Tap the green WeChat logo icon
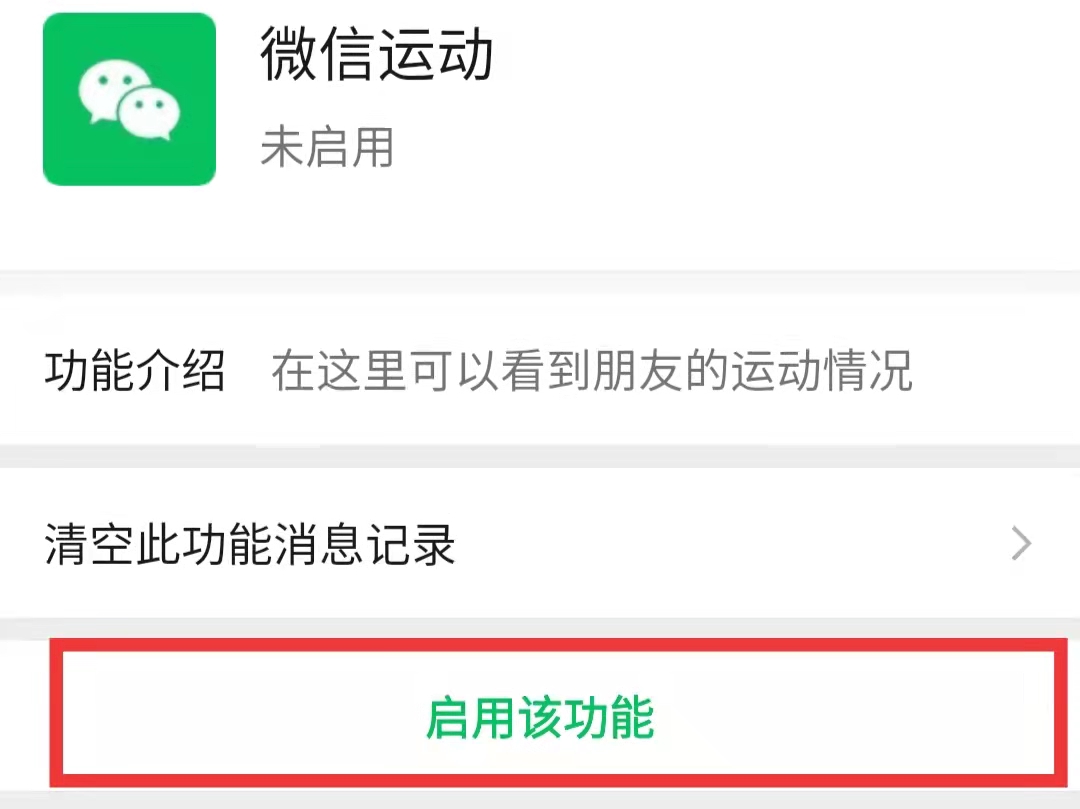The width and height of the screenshot is (1080, 809). [129, 99]
